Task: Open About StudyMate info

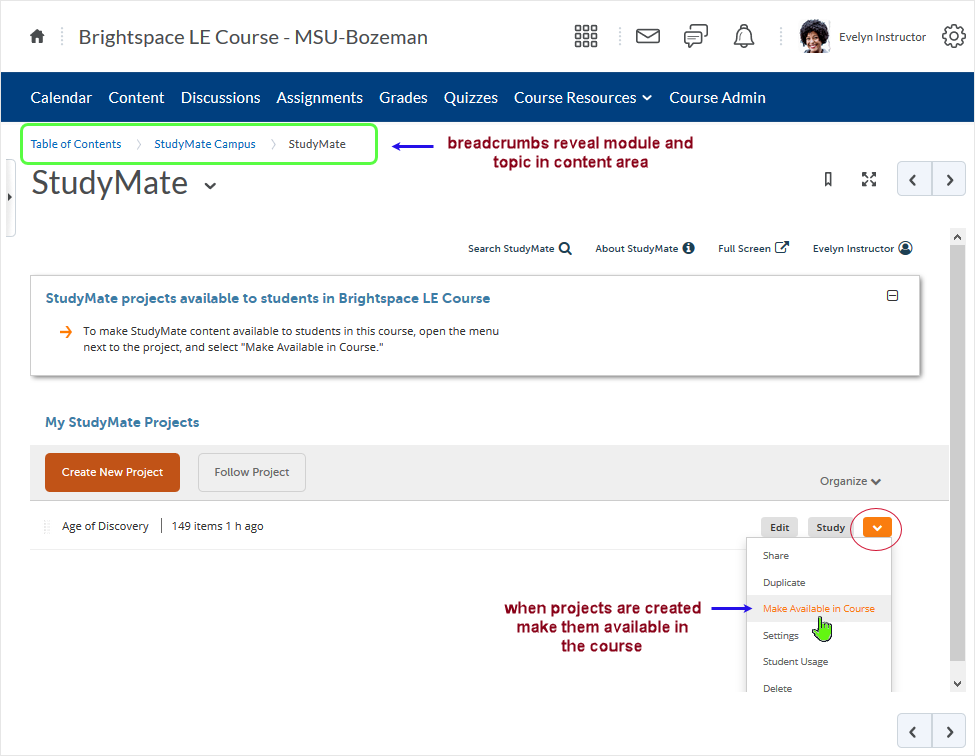Action: click(645, 249)
